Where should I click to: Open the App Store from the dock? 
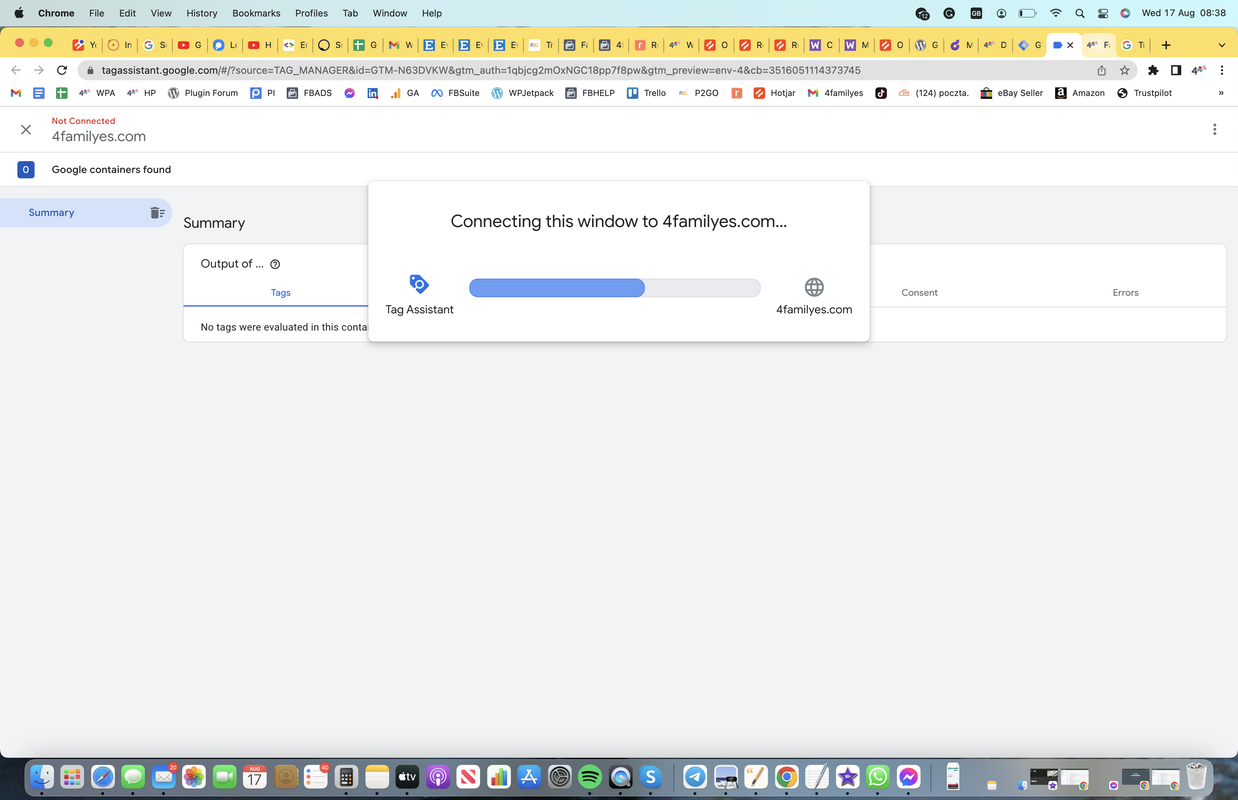point(529,776)
